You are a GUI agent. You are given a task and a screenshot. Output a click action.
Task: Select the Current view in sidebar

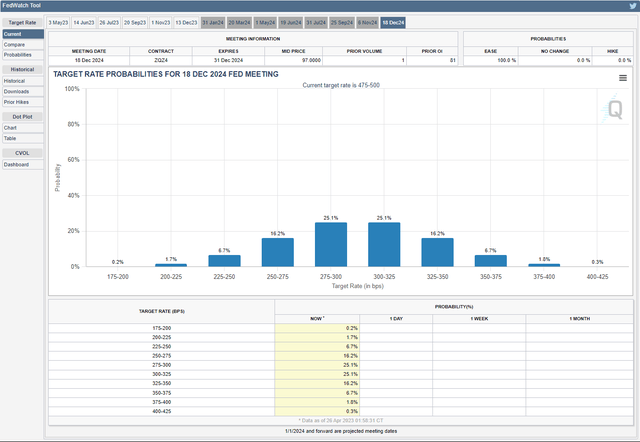point(13,34)
